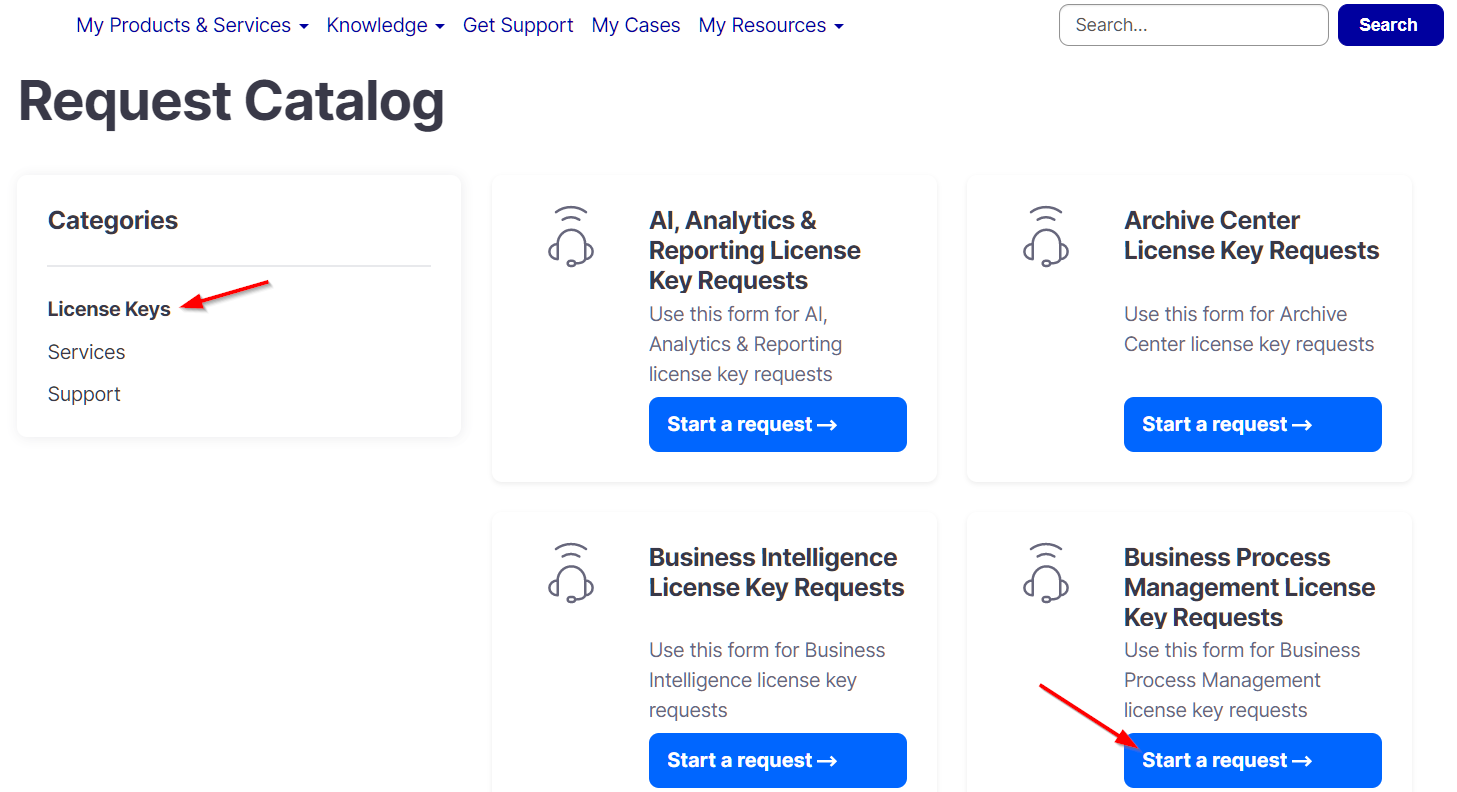
Task: Open the Knowledge dropdown menu
Action: [x=385, y=25]
